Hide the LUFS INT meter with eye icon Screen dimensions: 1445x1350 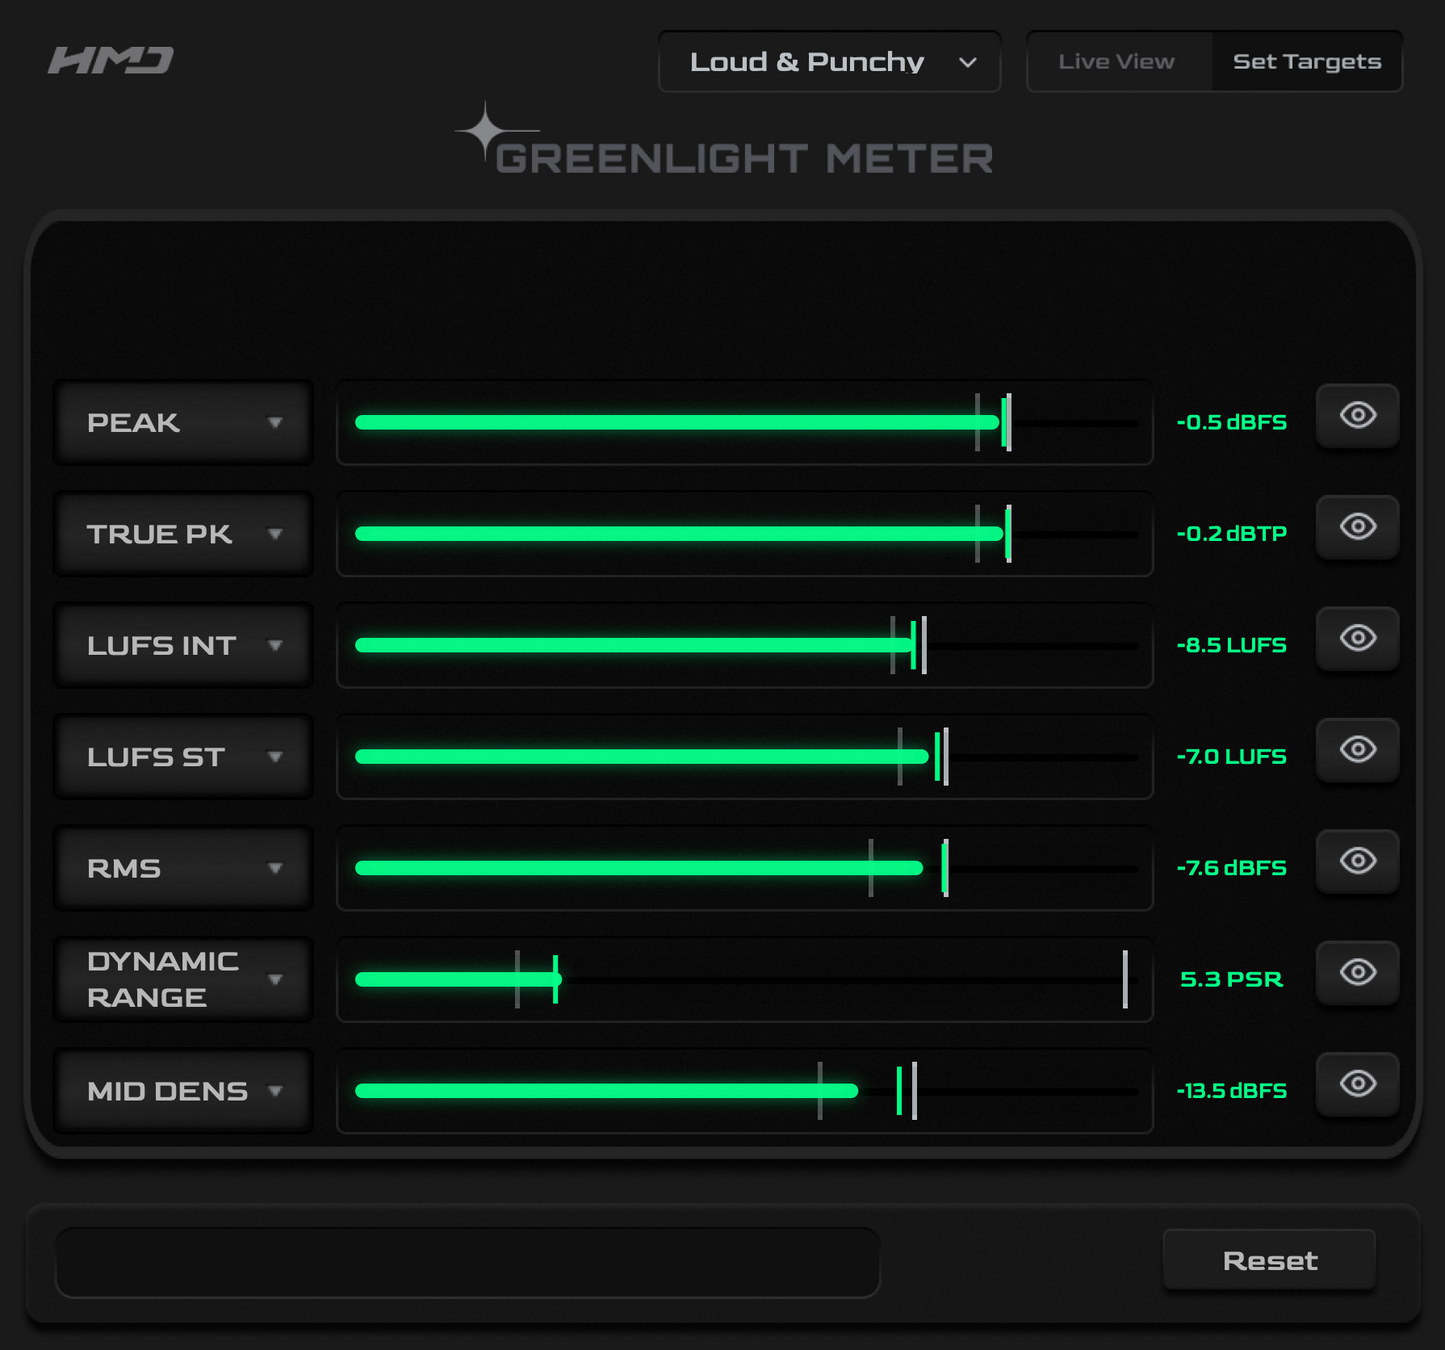click(1357, 638)
